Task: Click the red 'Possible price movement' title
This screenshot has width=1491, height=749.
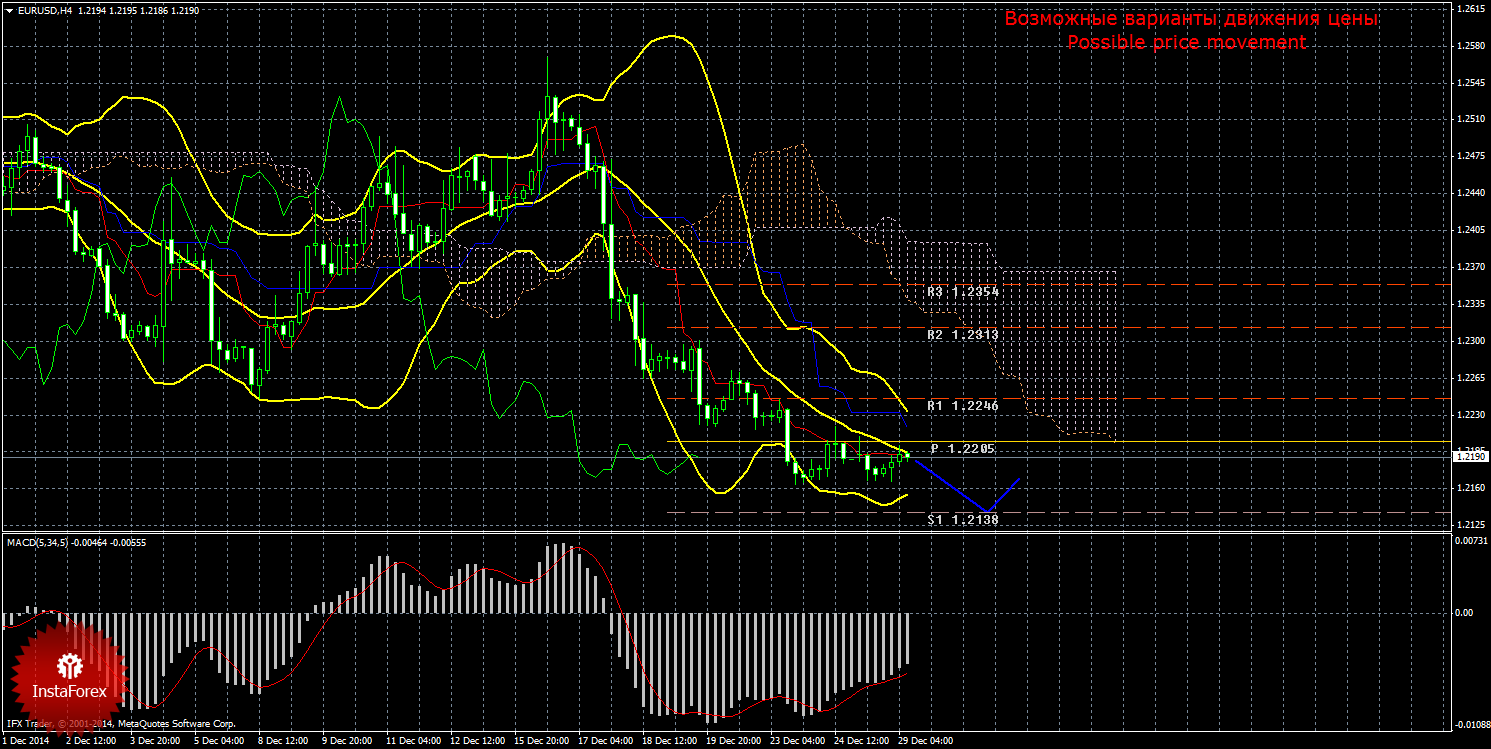Action: coord(1186,42)
